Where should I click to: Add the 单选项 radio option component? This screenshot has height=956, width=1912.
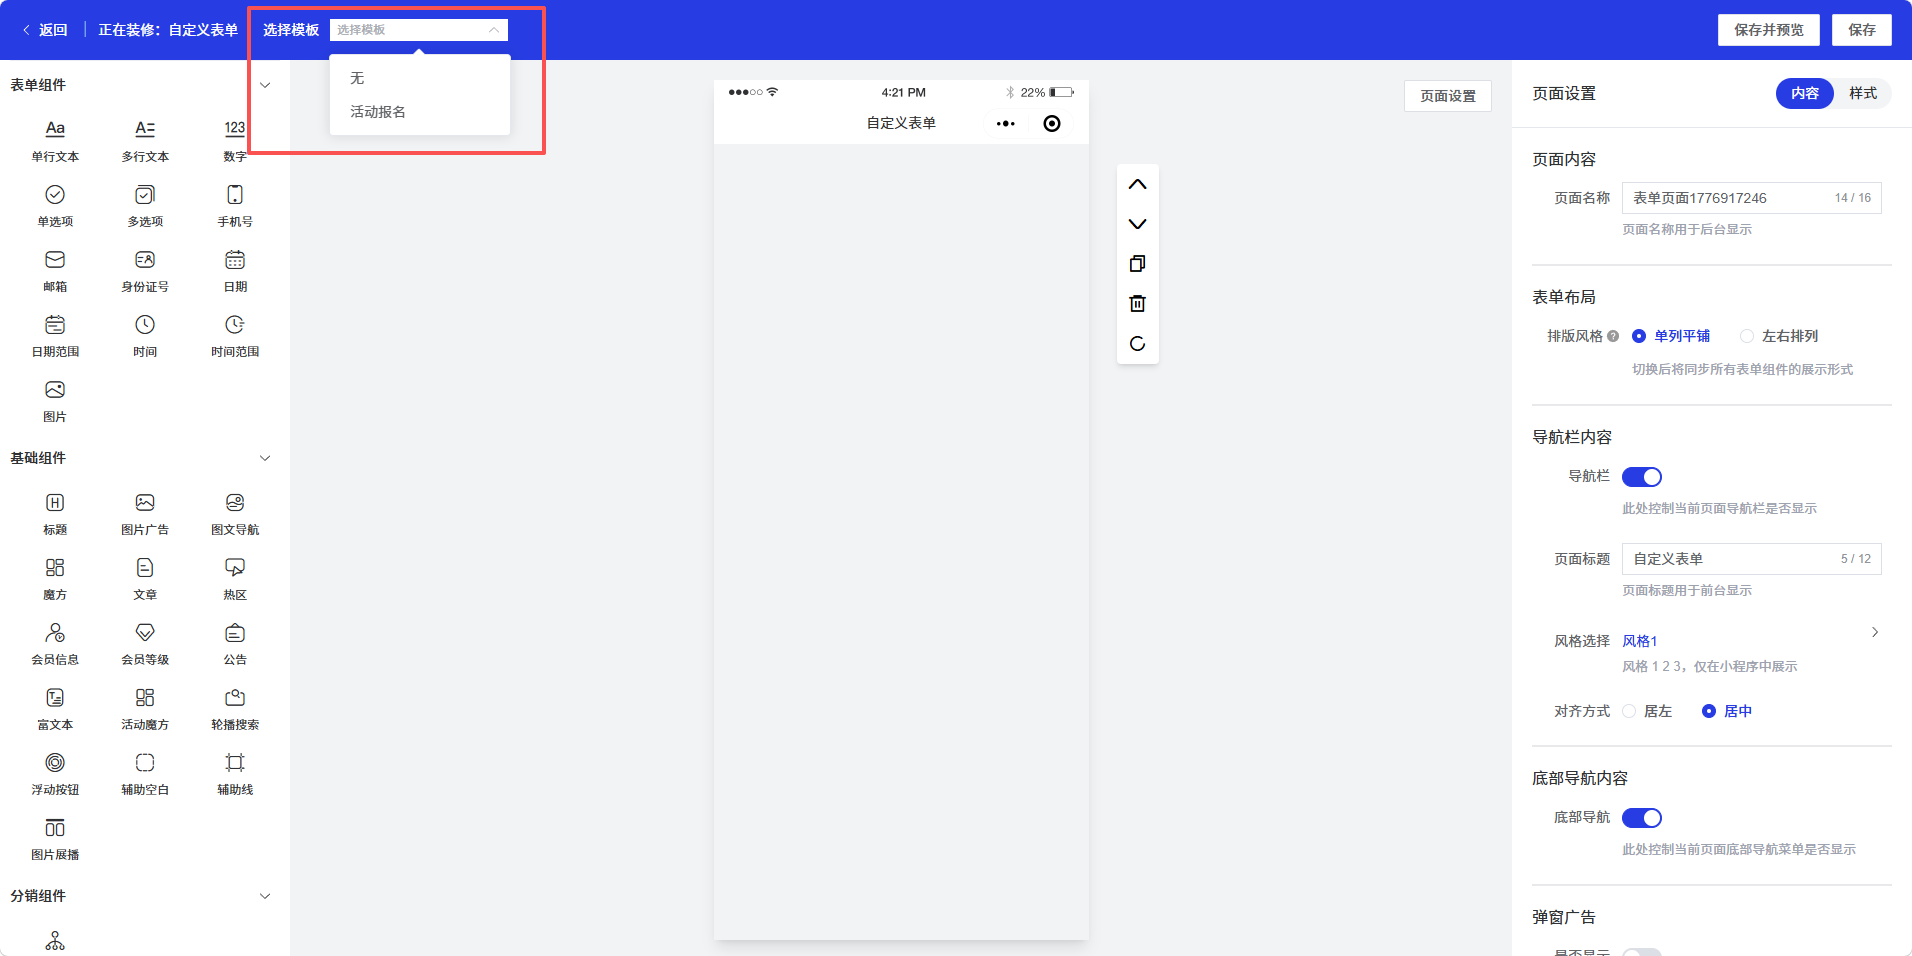(55, 206)
